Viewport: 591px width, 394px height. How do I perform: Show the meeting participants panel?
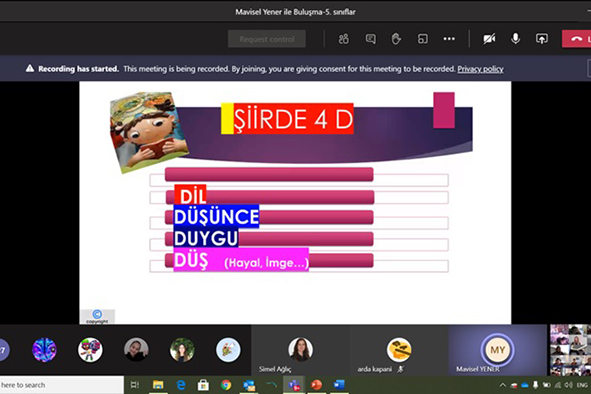point(343,39)
